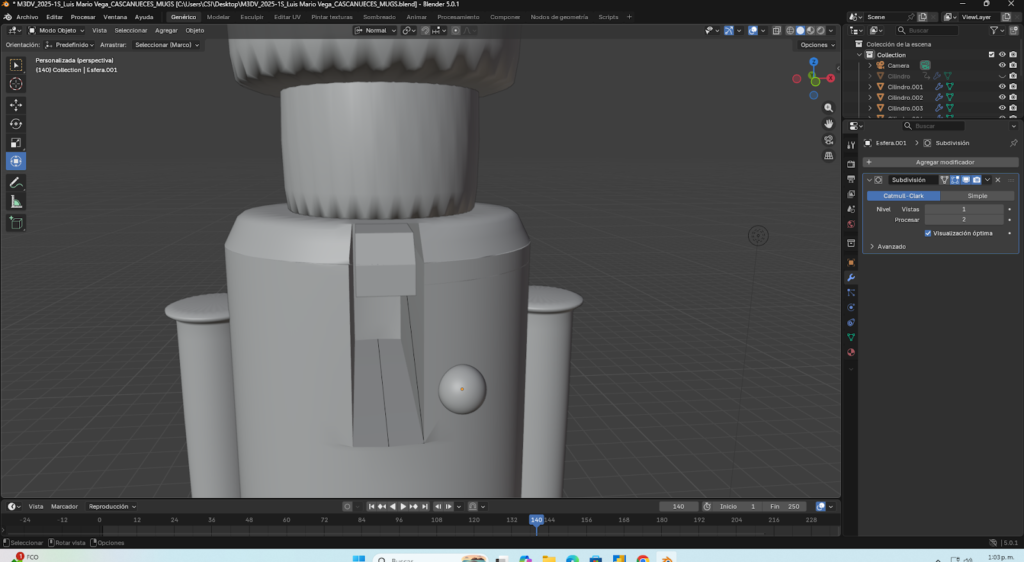Open the Archivo menu

[x=27, y=17]
